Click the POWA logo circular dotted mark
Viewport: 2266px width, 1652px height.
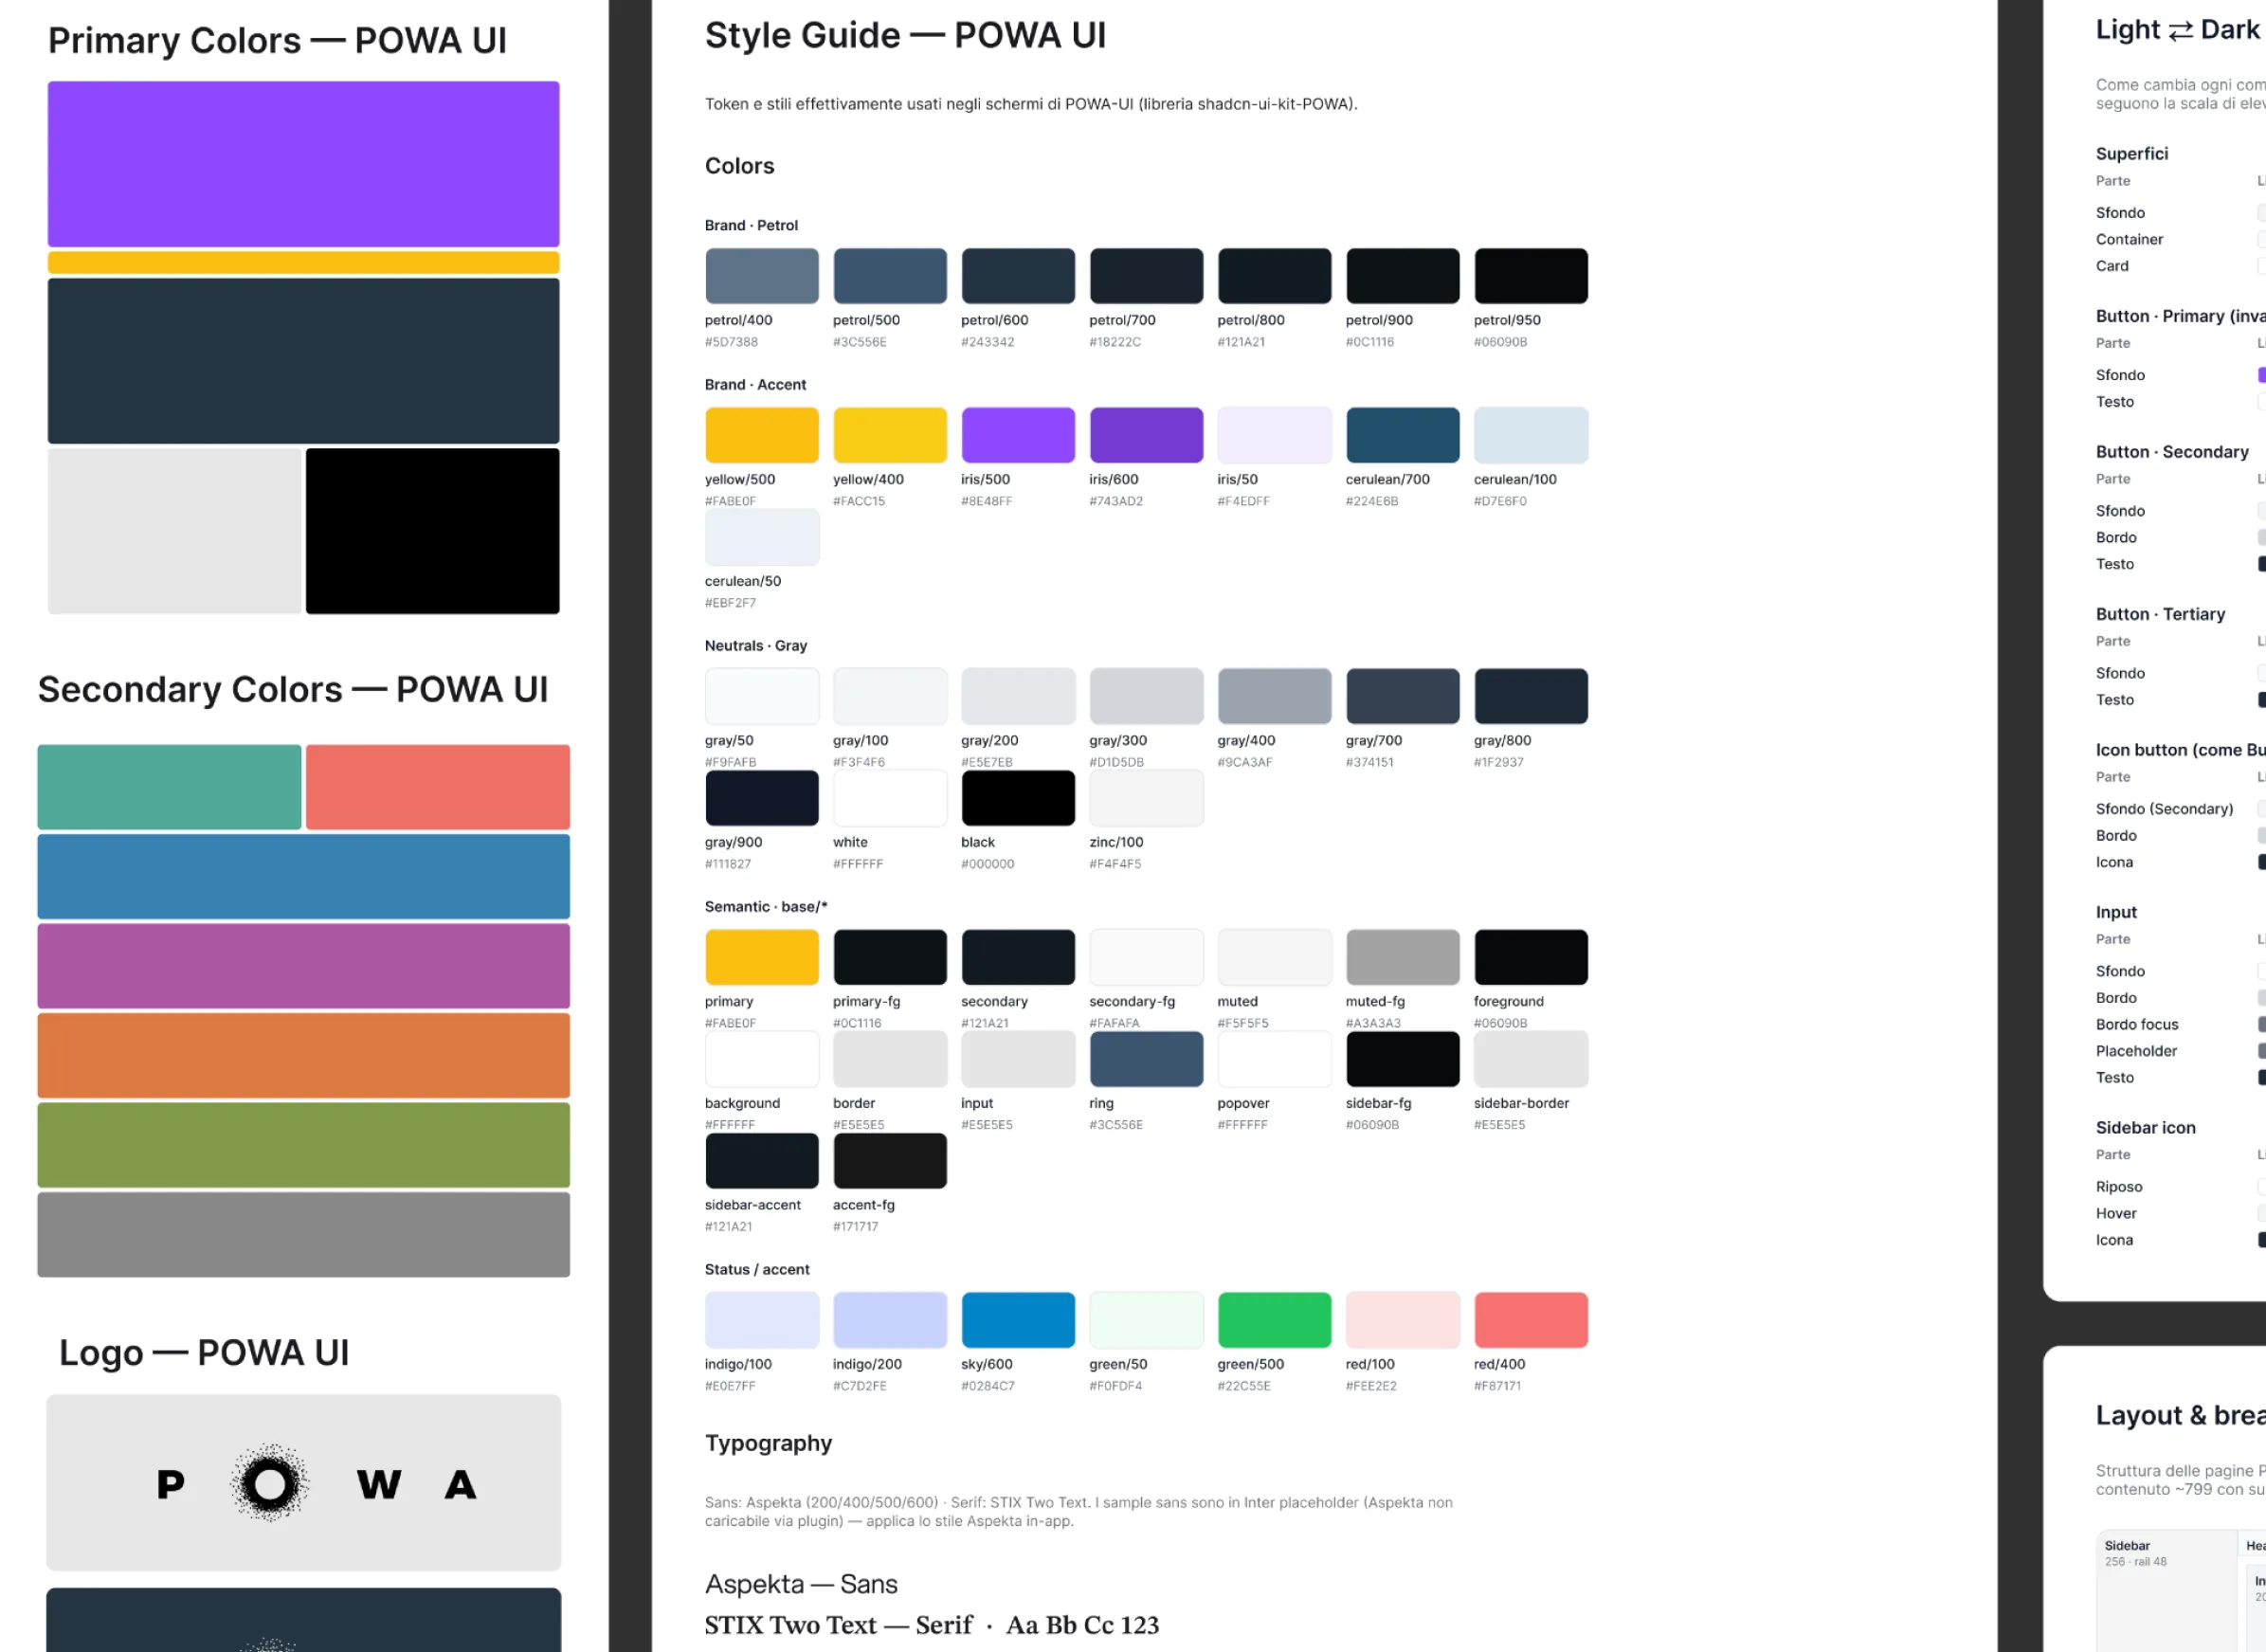[x=269, y=1483]
